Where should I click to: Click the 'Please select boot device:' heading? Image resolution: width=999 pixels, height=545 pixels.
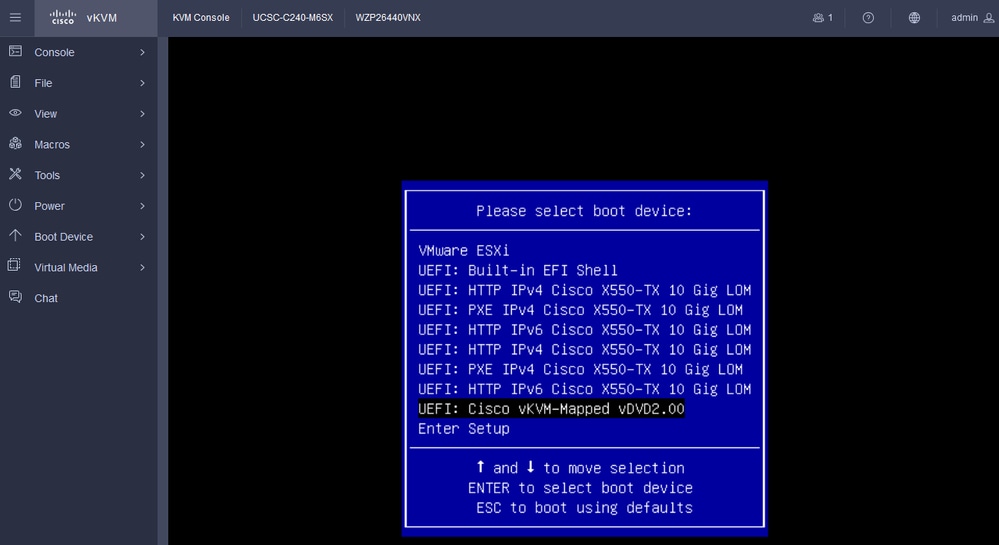pos(584,211)
